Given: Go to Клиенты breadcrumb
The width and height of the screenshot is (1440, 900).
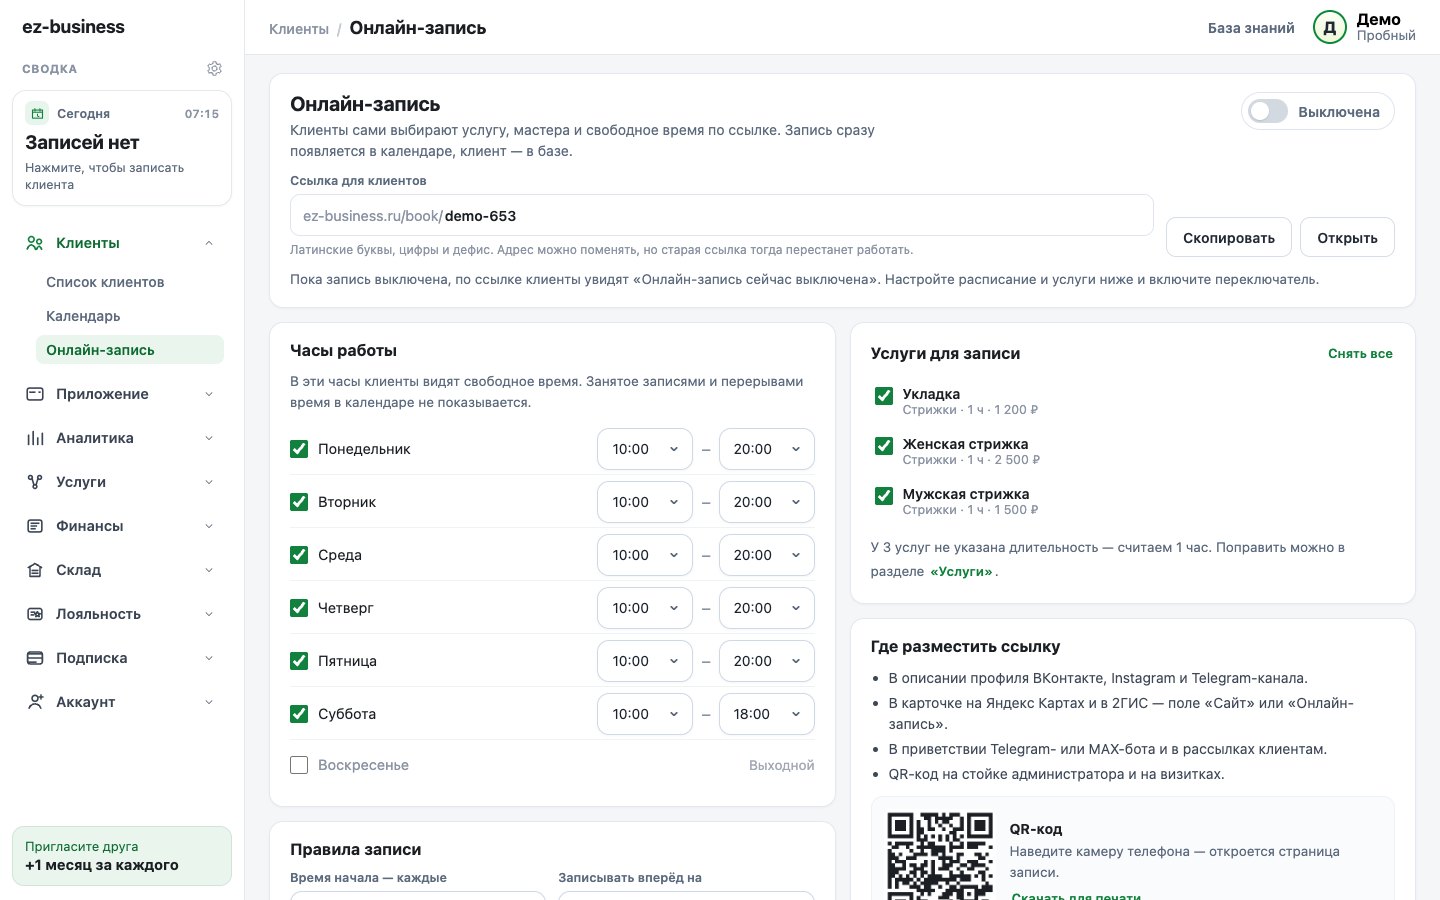Looking at the screenshot, I should point(299,29).
